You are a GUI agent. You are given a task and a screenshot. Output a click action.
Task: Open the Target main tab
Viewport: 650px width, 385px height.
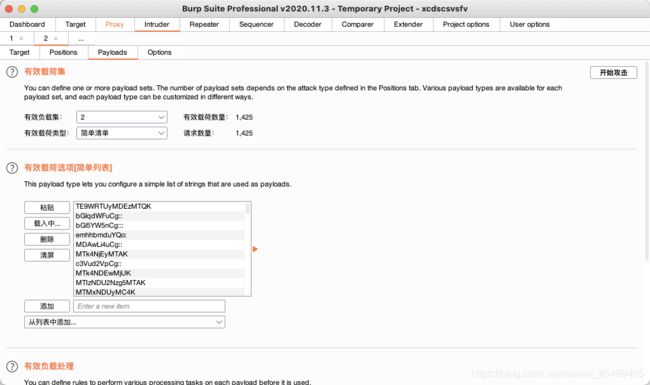click(x=75, y=24)
